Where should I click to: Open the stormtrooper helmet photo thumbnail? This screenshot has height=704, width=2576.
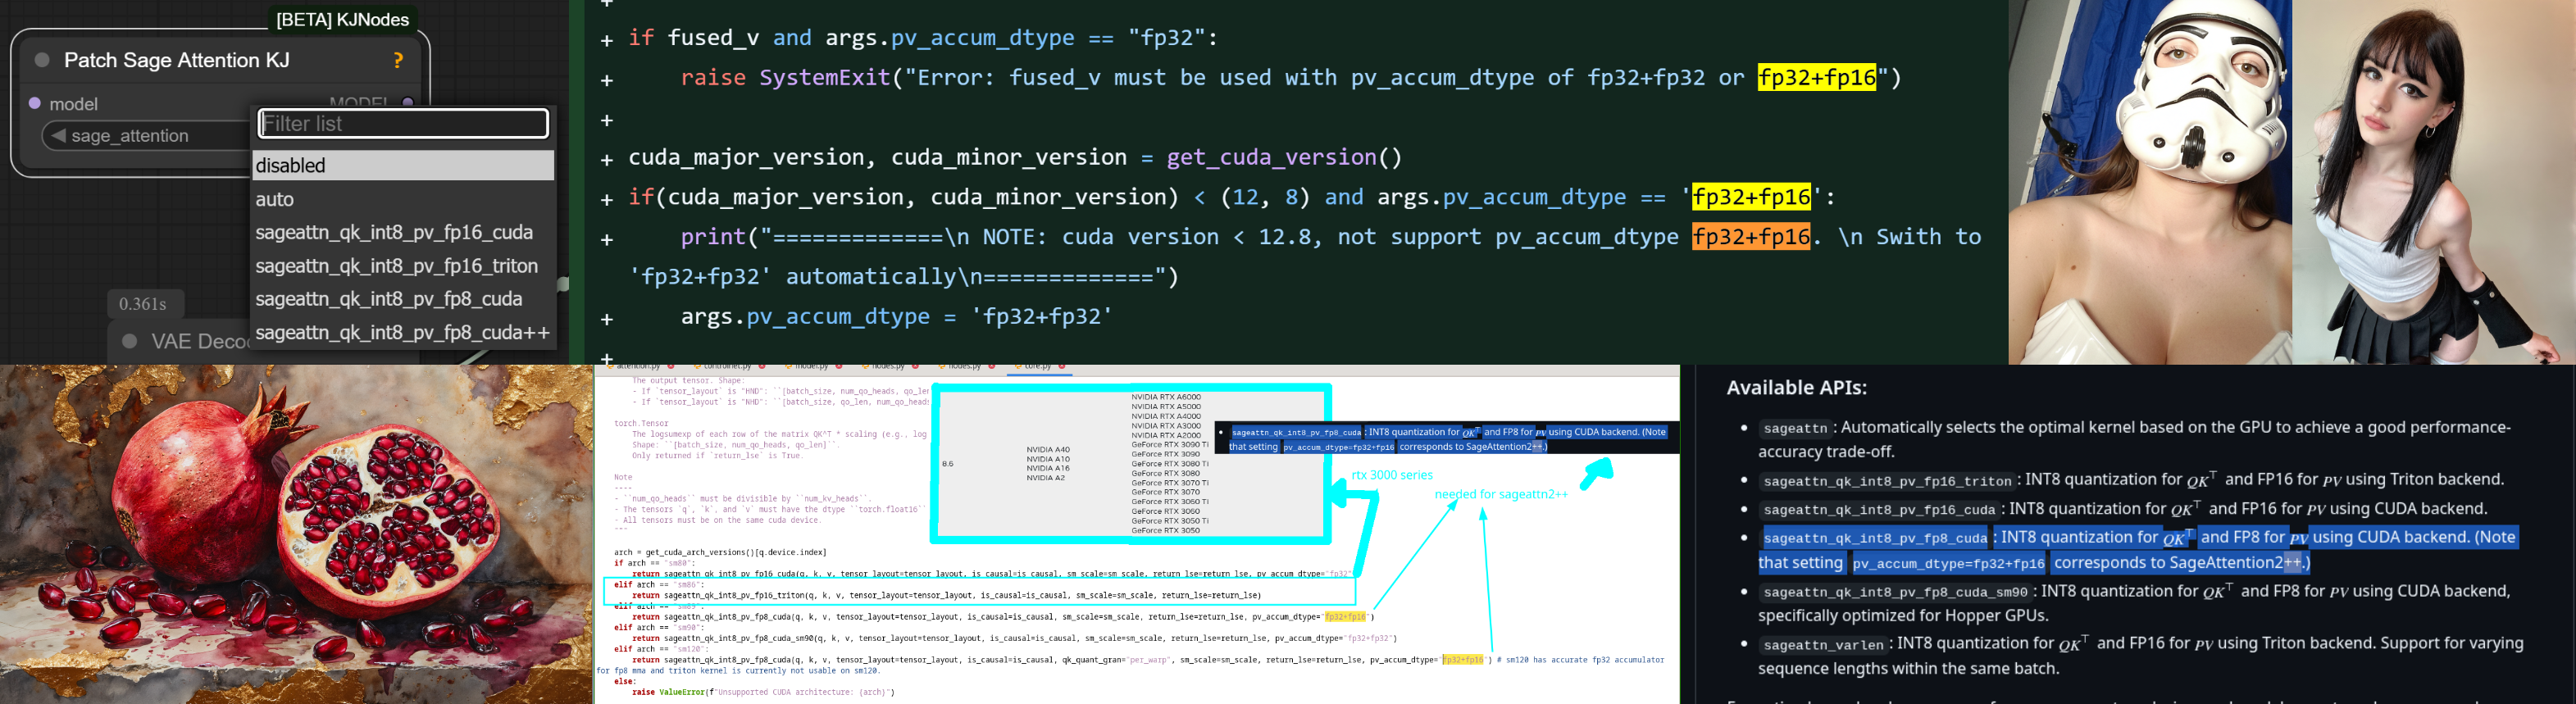coord(2150,182)
